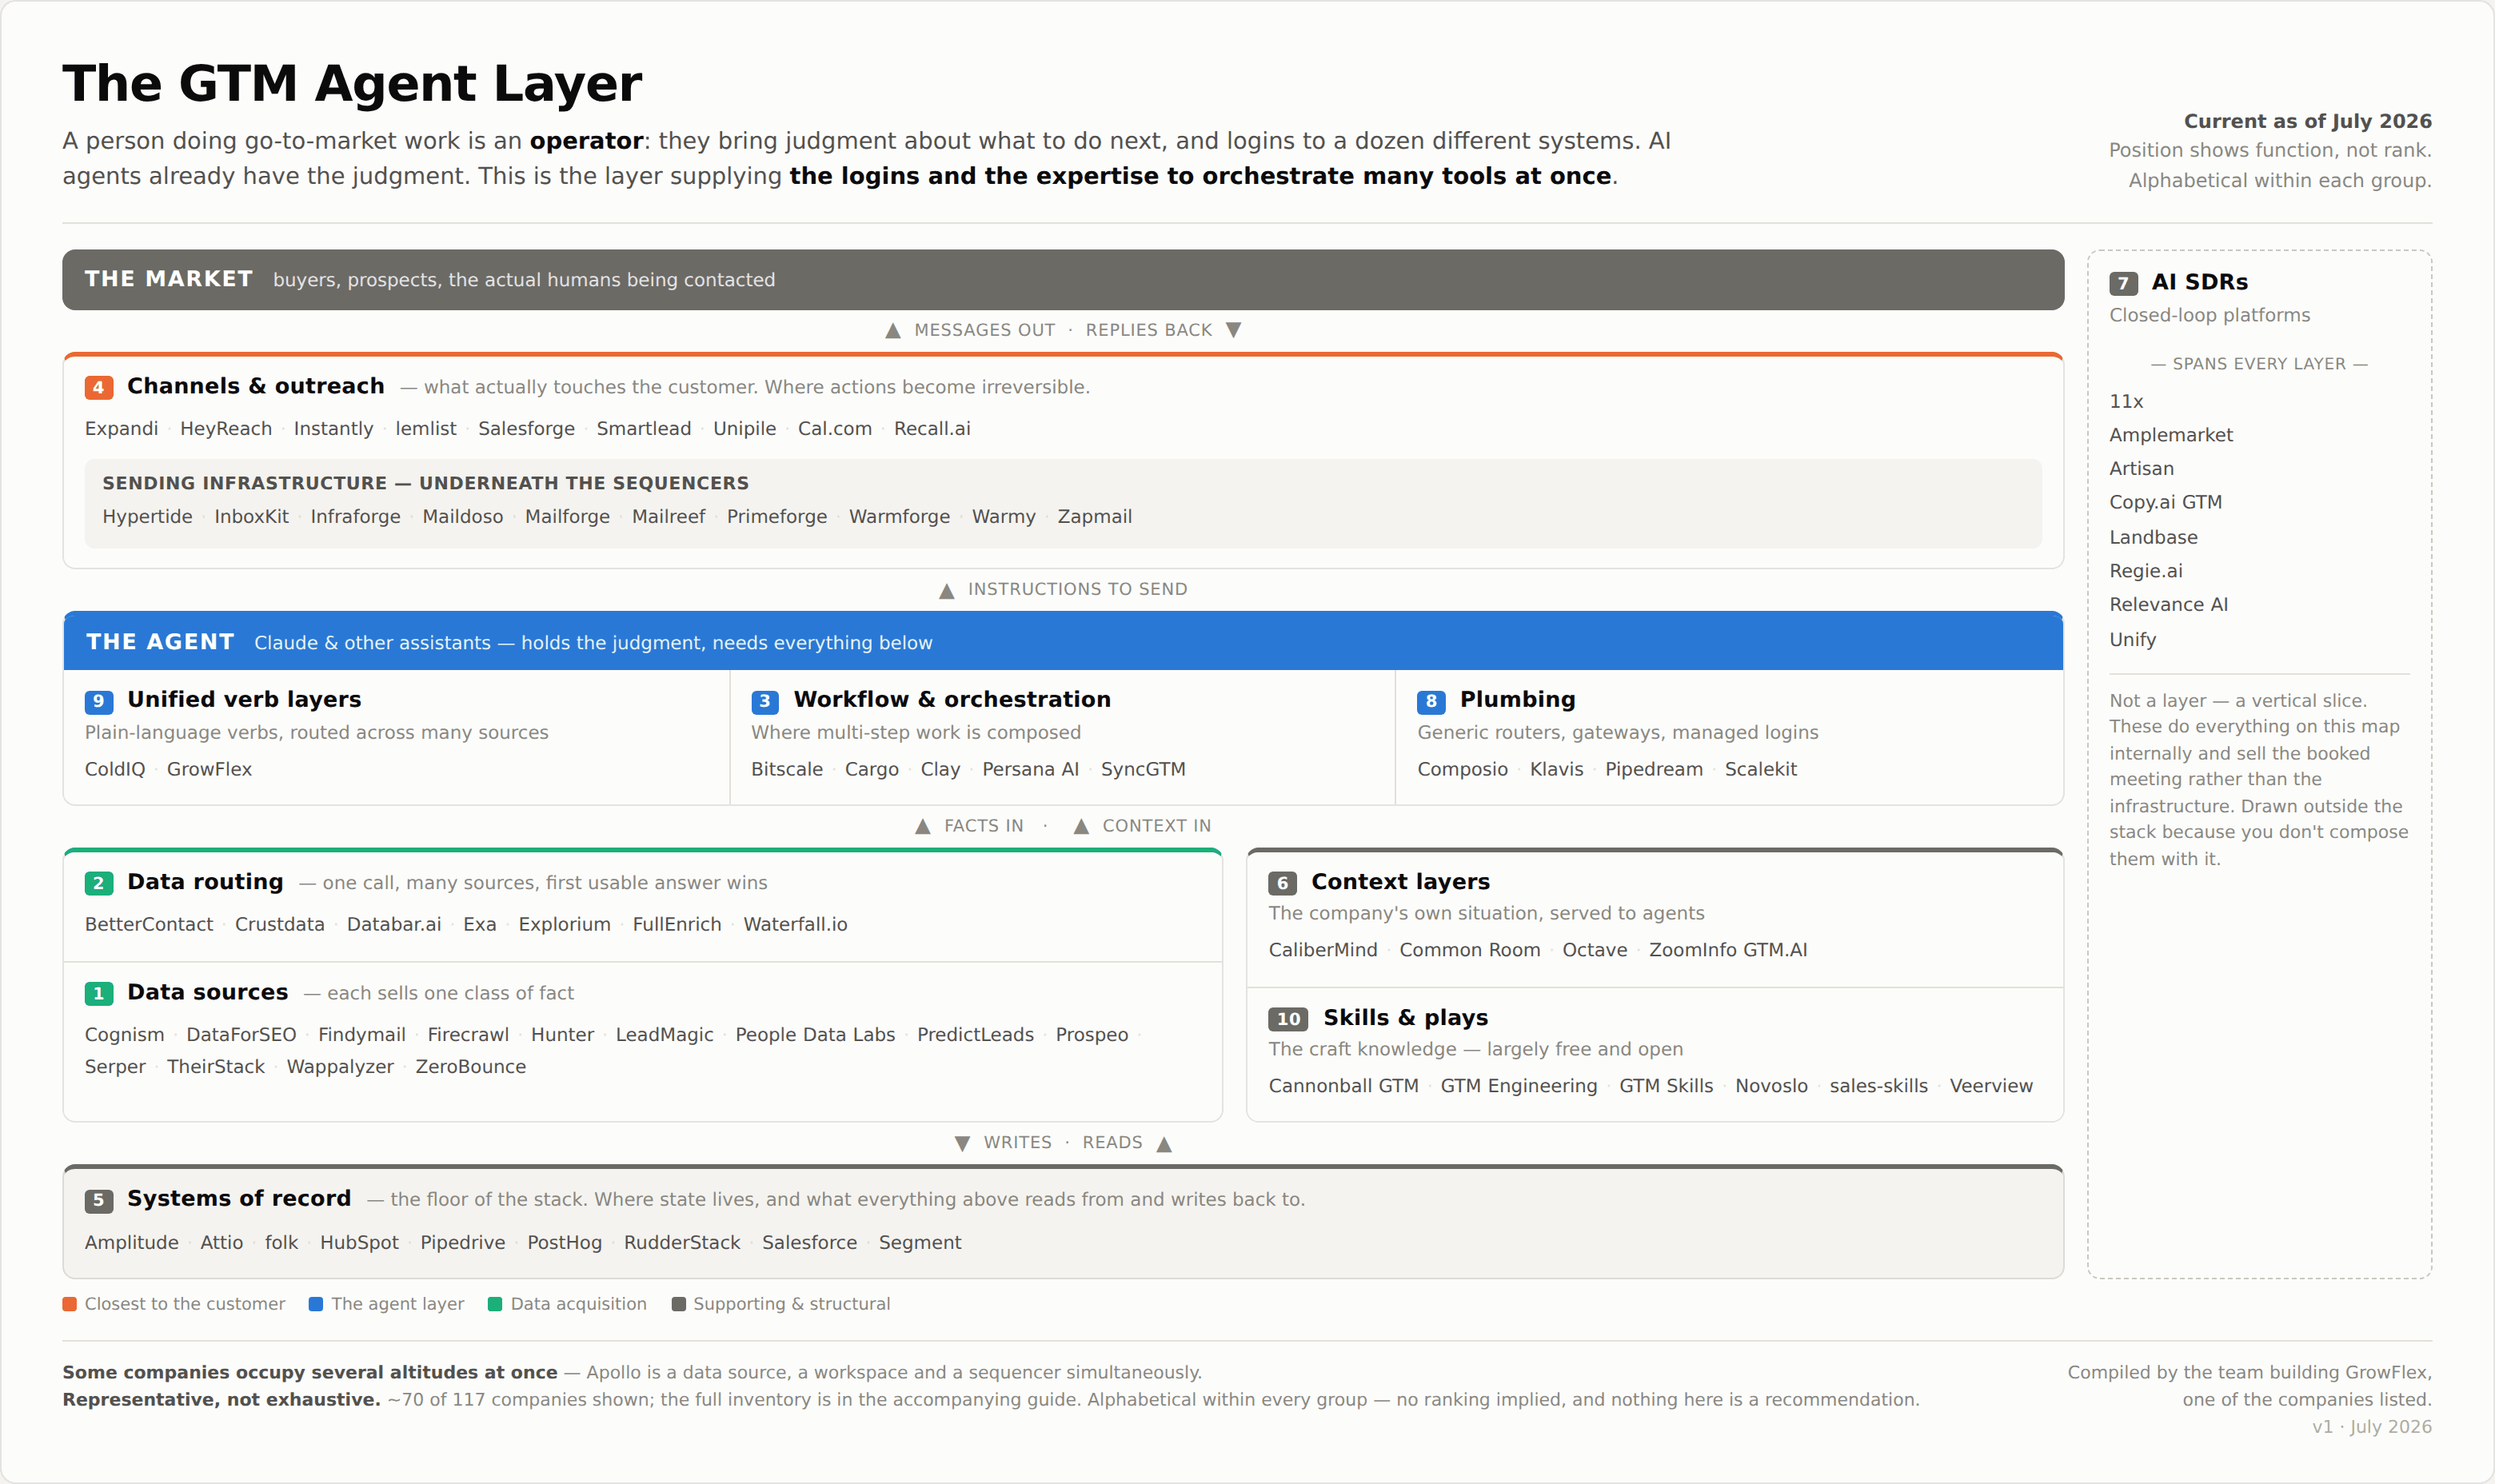This screenshot has width=2495, height=1484.
Task: Click the number 10 badge beside Skills & plays
Action: [1288, 1019]
